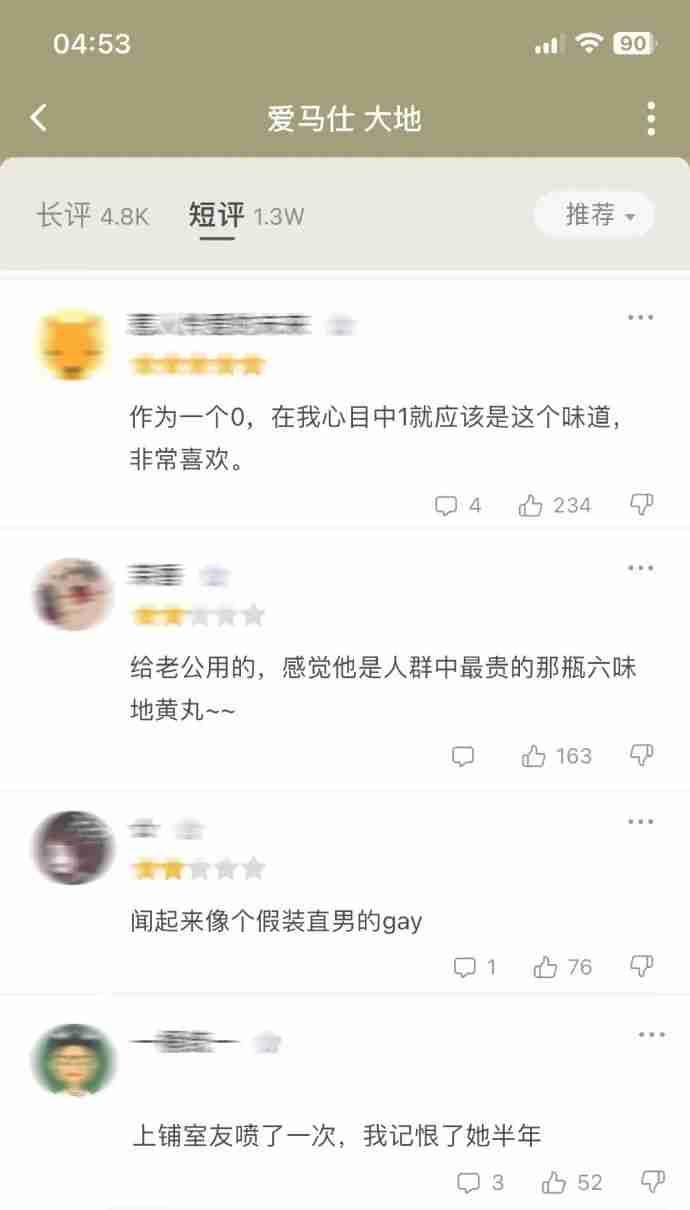Open more options on the 假装直男 review
The image size is (690, 1210).
point(641,821)
